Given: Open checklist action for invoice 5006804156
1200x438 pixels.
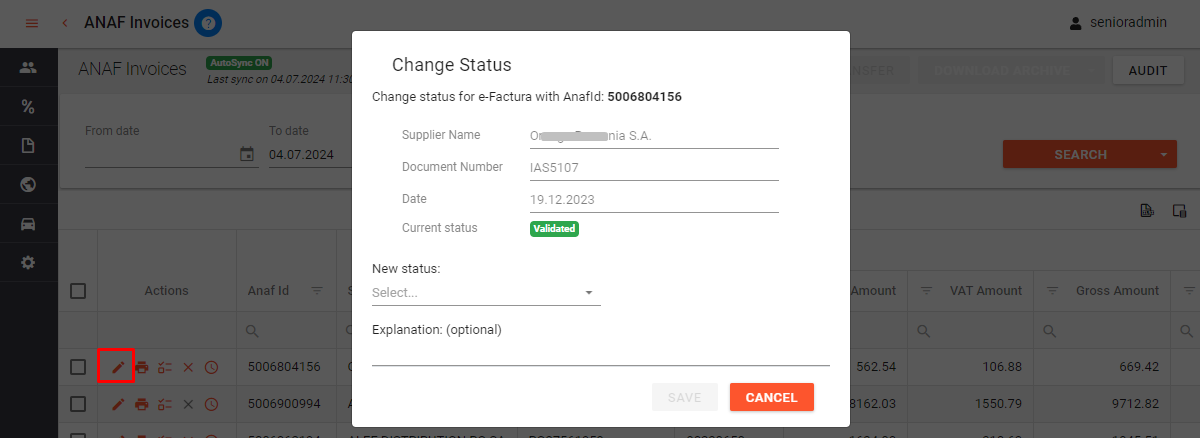Looking at the screenshot, I should point(165,367).
